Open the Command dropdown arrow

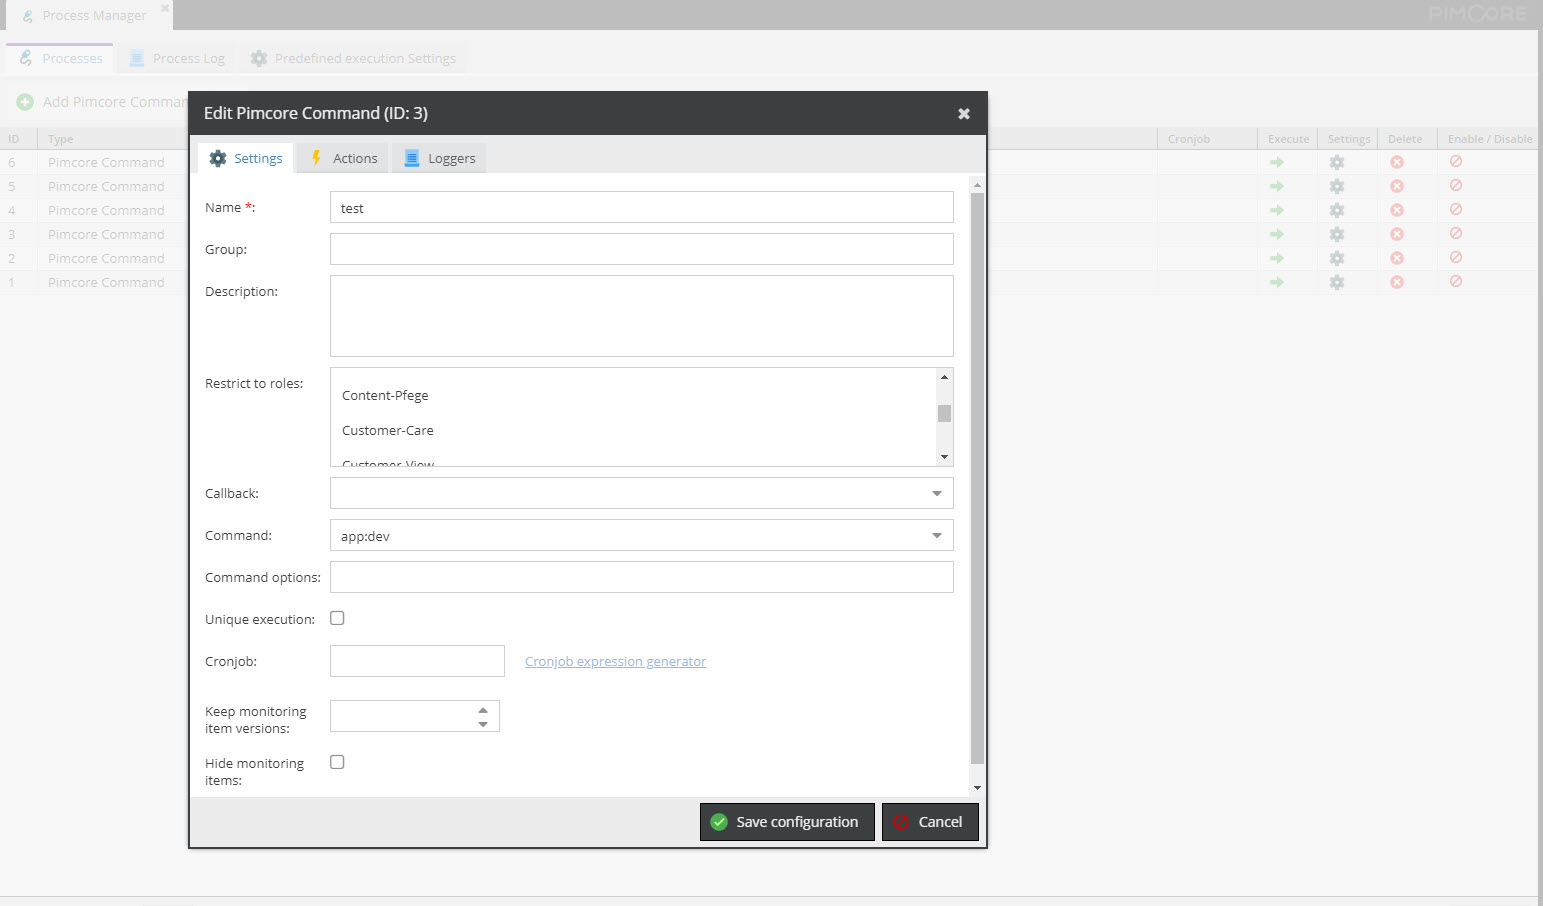(937, 535)
